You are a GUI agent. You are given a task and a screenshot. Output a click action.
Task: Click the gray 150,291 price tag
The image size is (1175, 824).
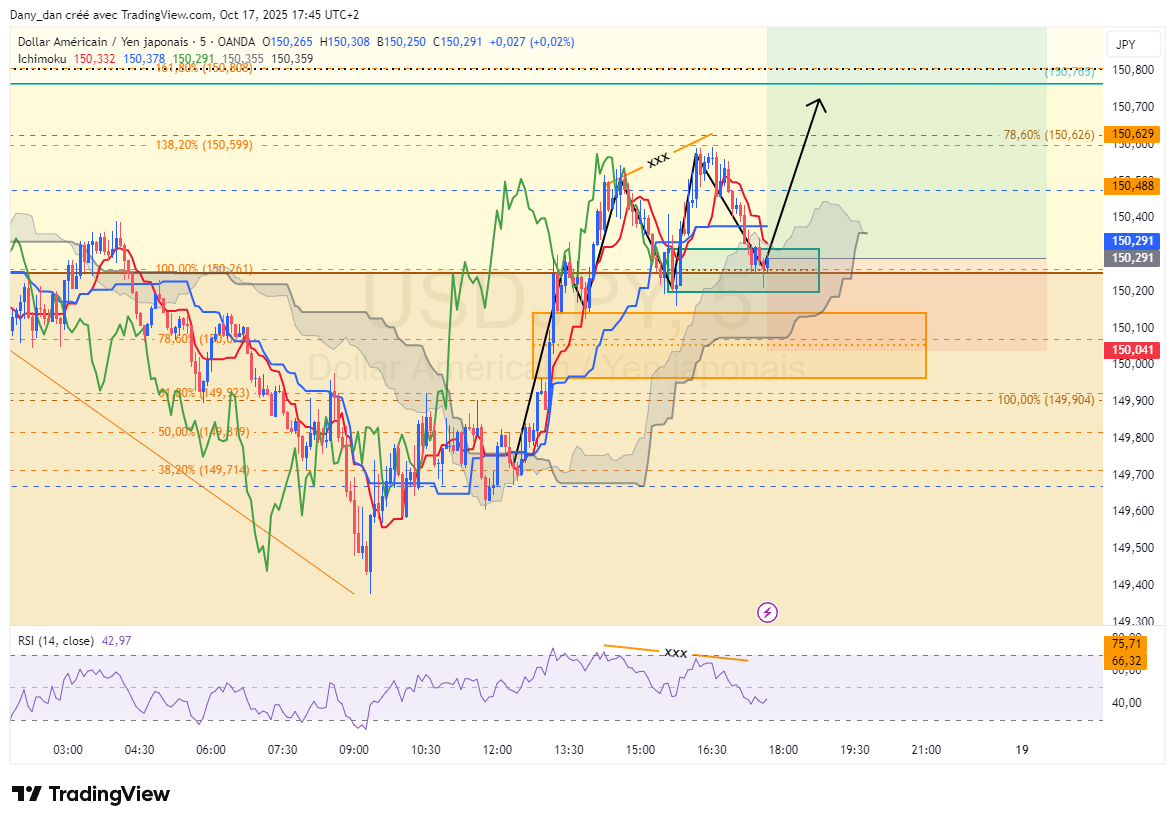pyautogui.click(x=1132, y=258)
